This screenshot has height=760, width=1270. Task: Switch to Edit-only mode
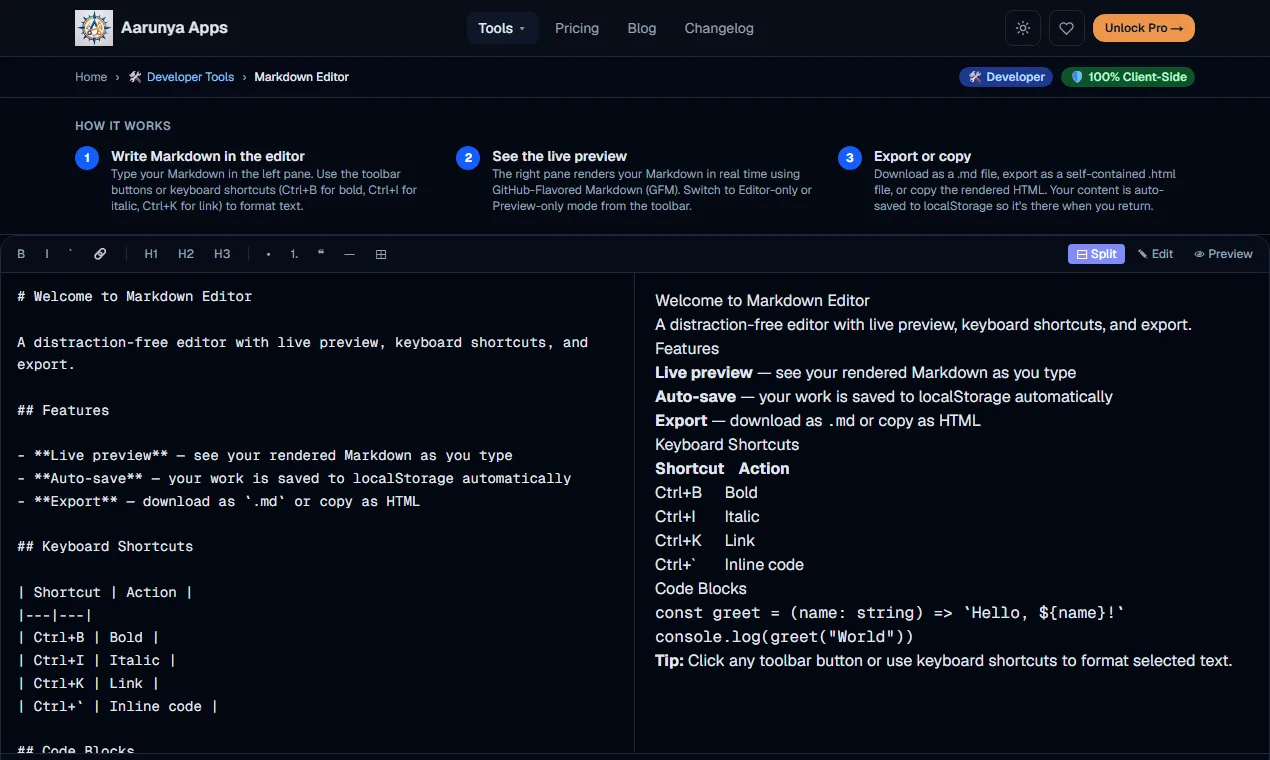[1156, 254]
